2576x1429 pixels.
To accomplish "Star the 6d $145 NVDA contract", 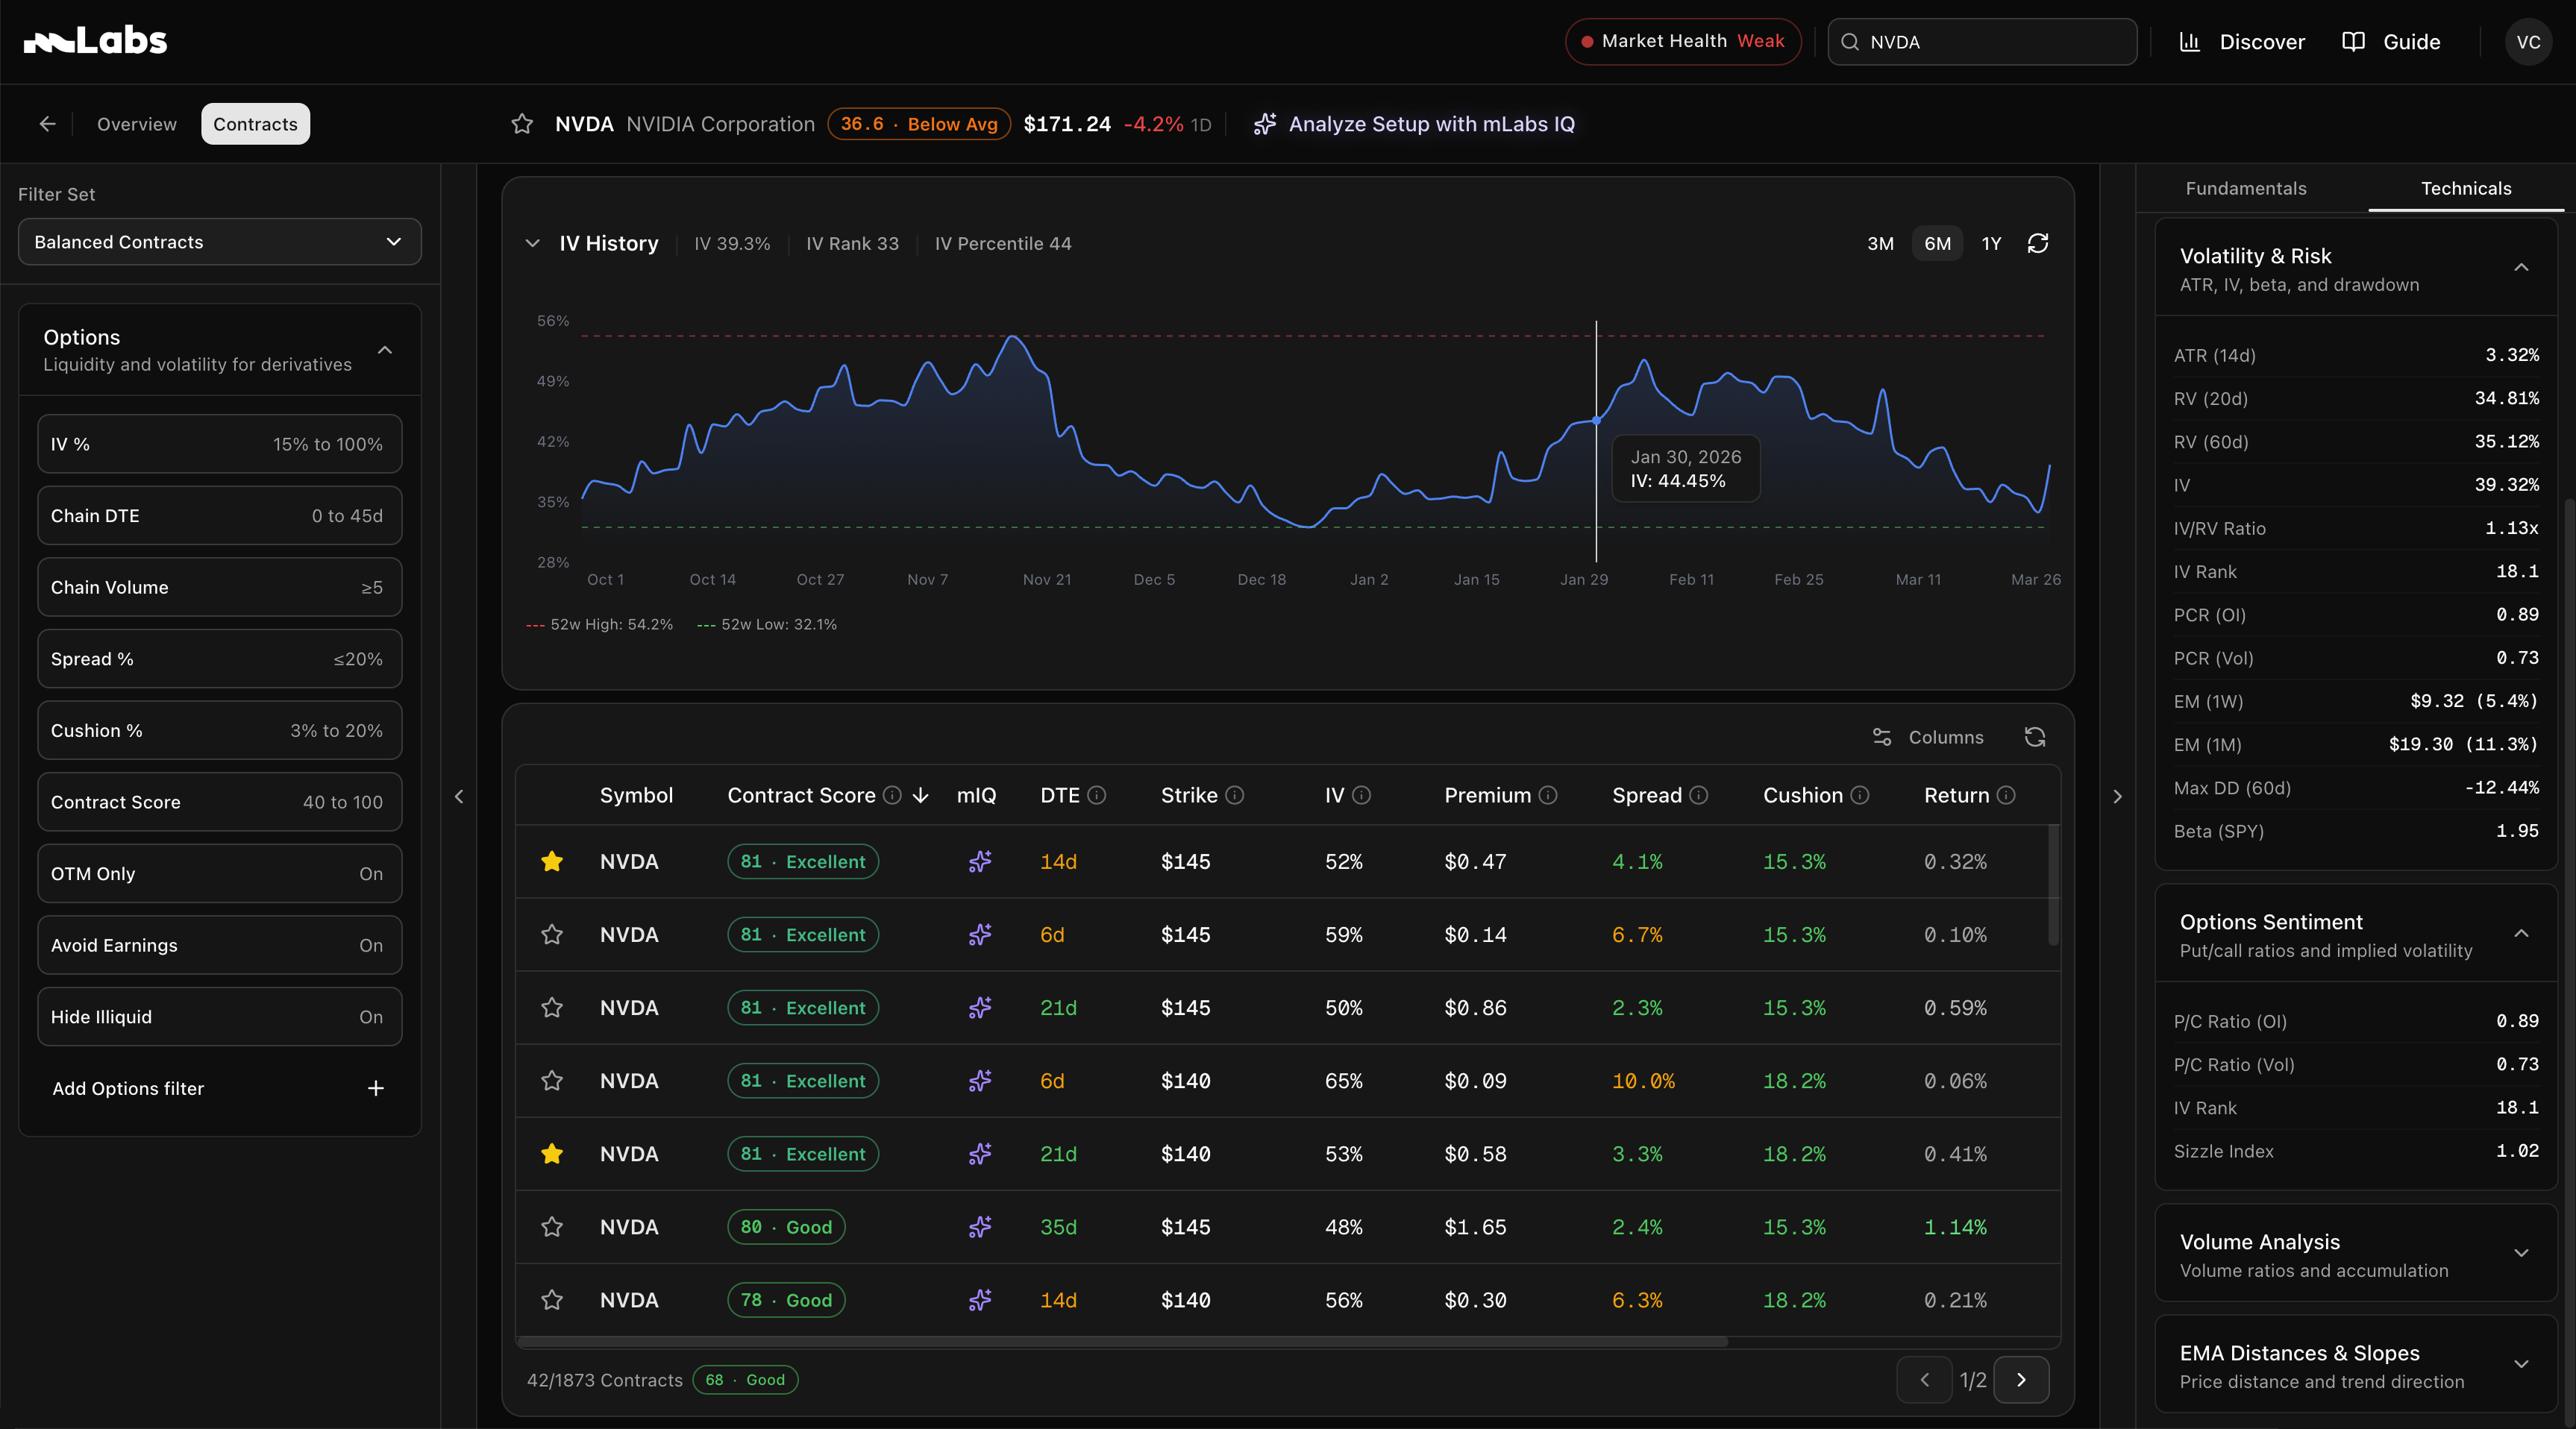I will click(552, 934).
